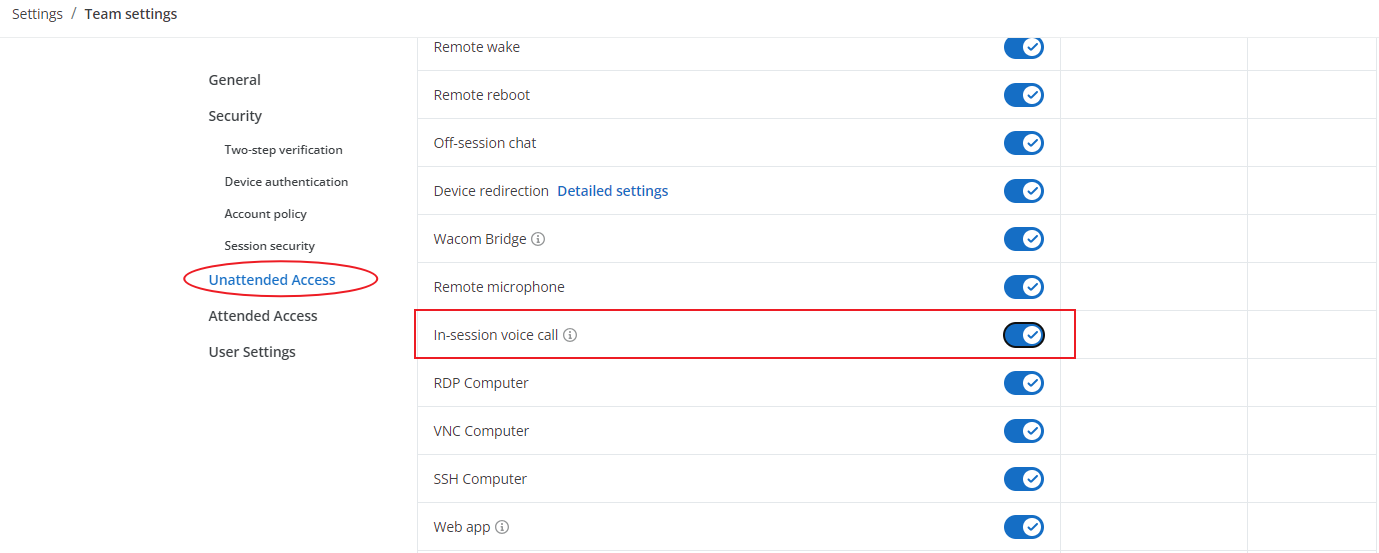
Task: Disable the Remote reboot toggle
Action: [x=1023, y=95]
